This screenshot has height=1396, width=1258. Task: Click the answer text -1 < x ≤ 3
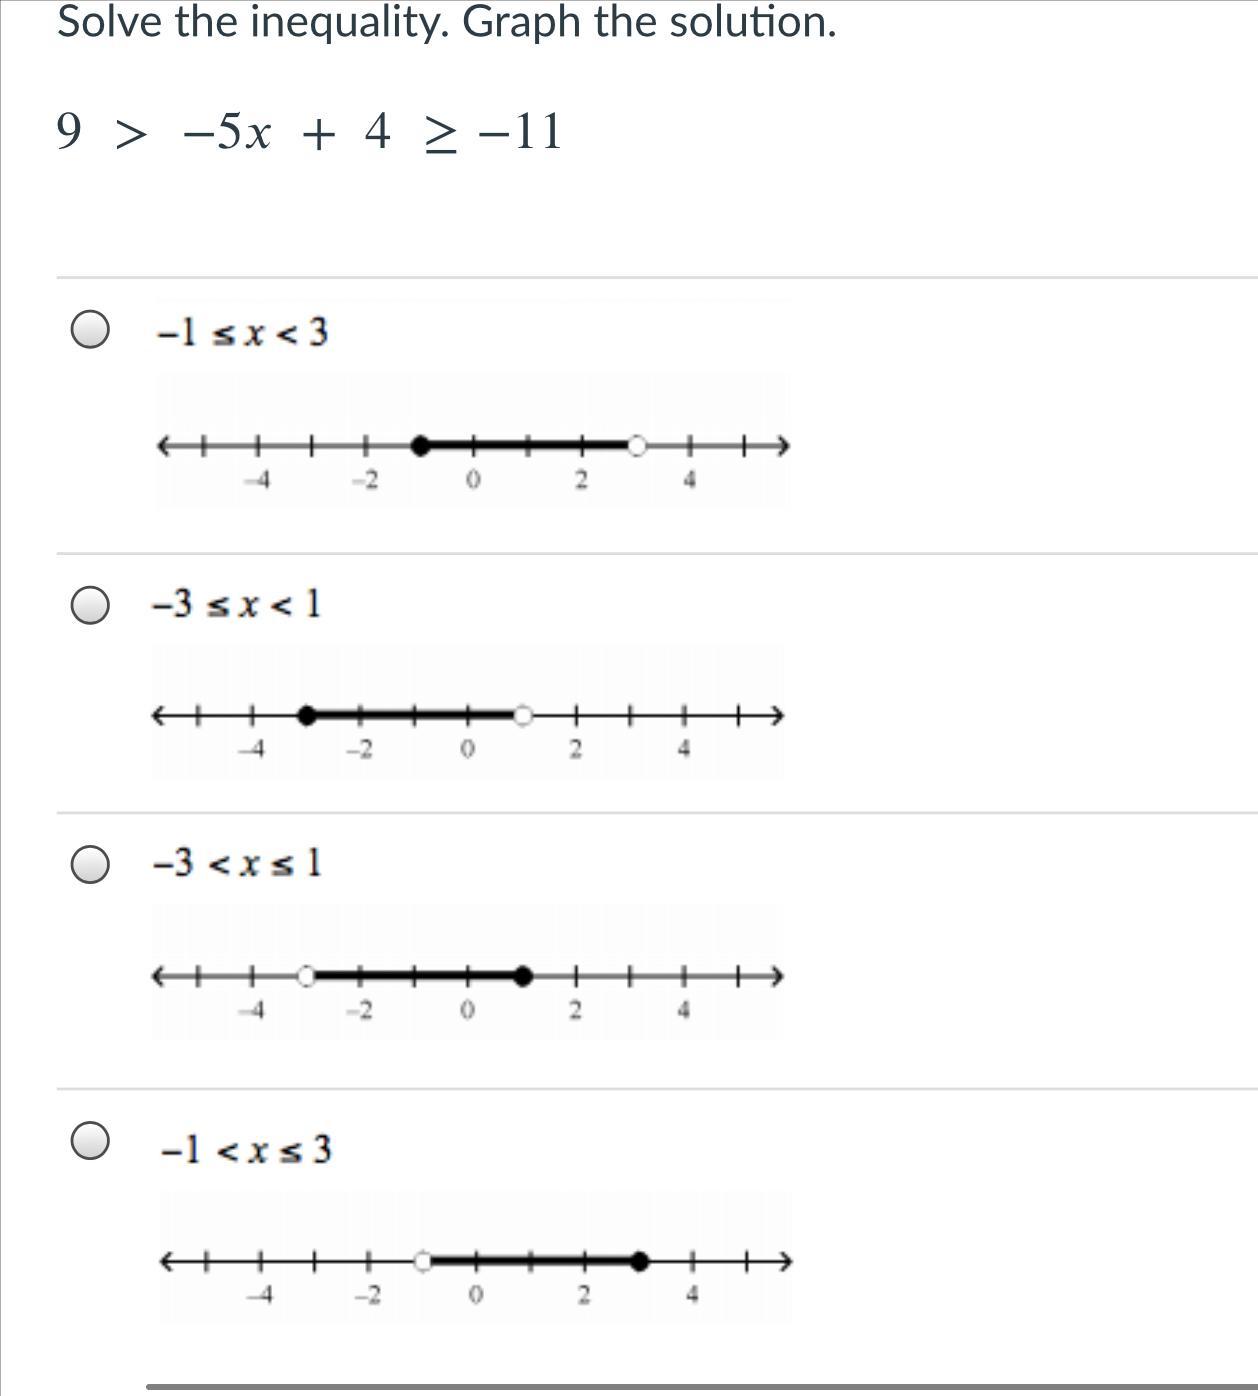click(x=246, y=1150)
